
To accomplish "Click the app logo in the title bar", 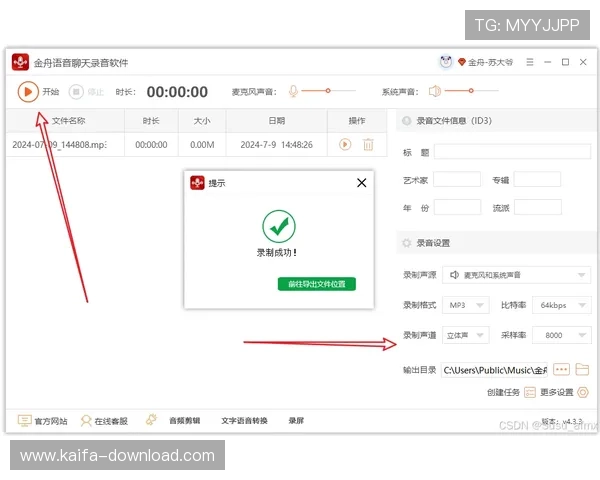I will (20, 62).
